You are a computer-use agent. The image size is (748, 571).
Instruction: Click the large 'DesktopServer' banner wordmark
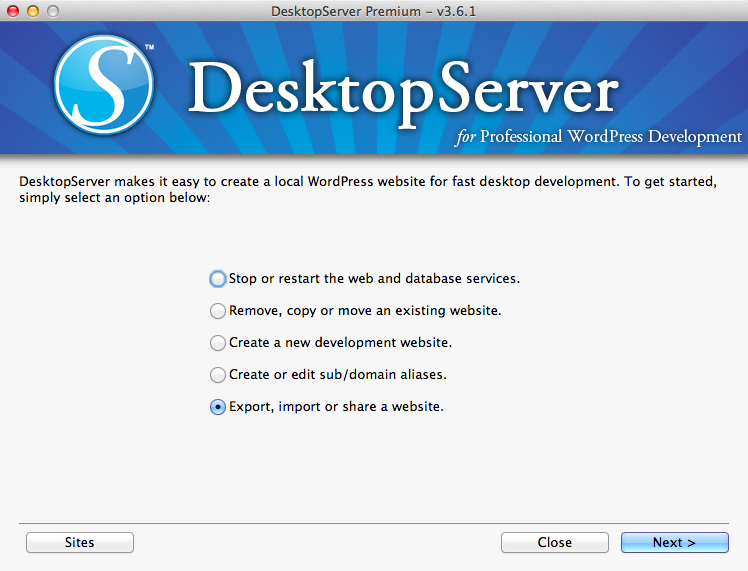tap(404, 92)
